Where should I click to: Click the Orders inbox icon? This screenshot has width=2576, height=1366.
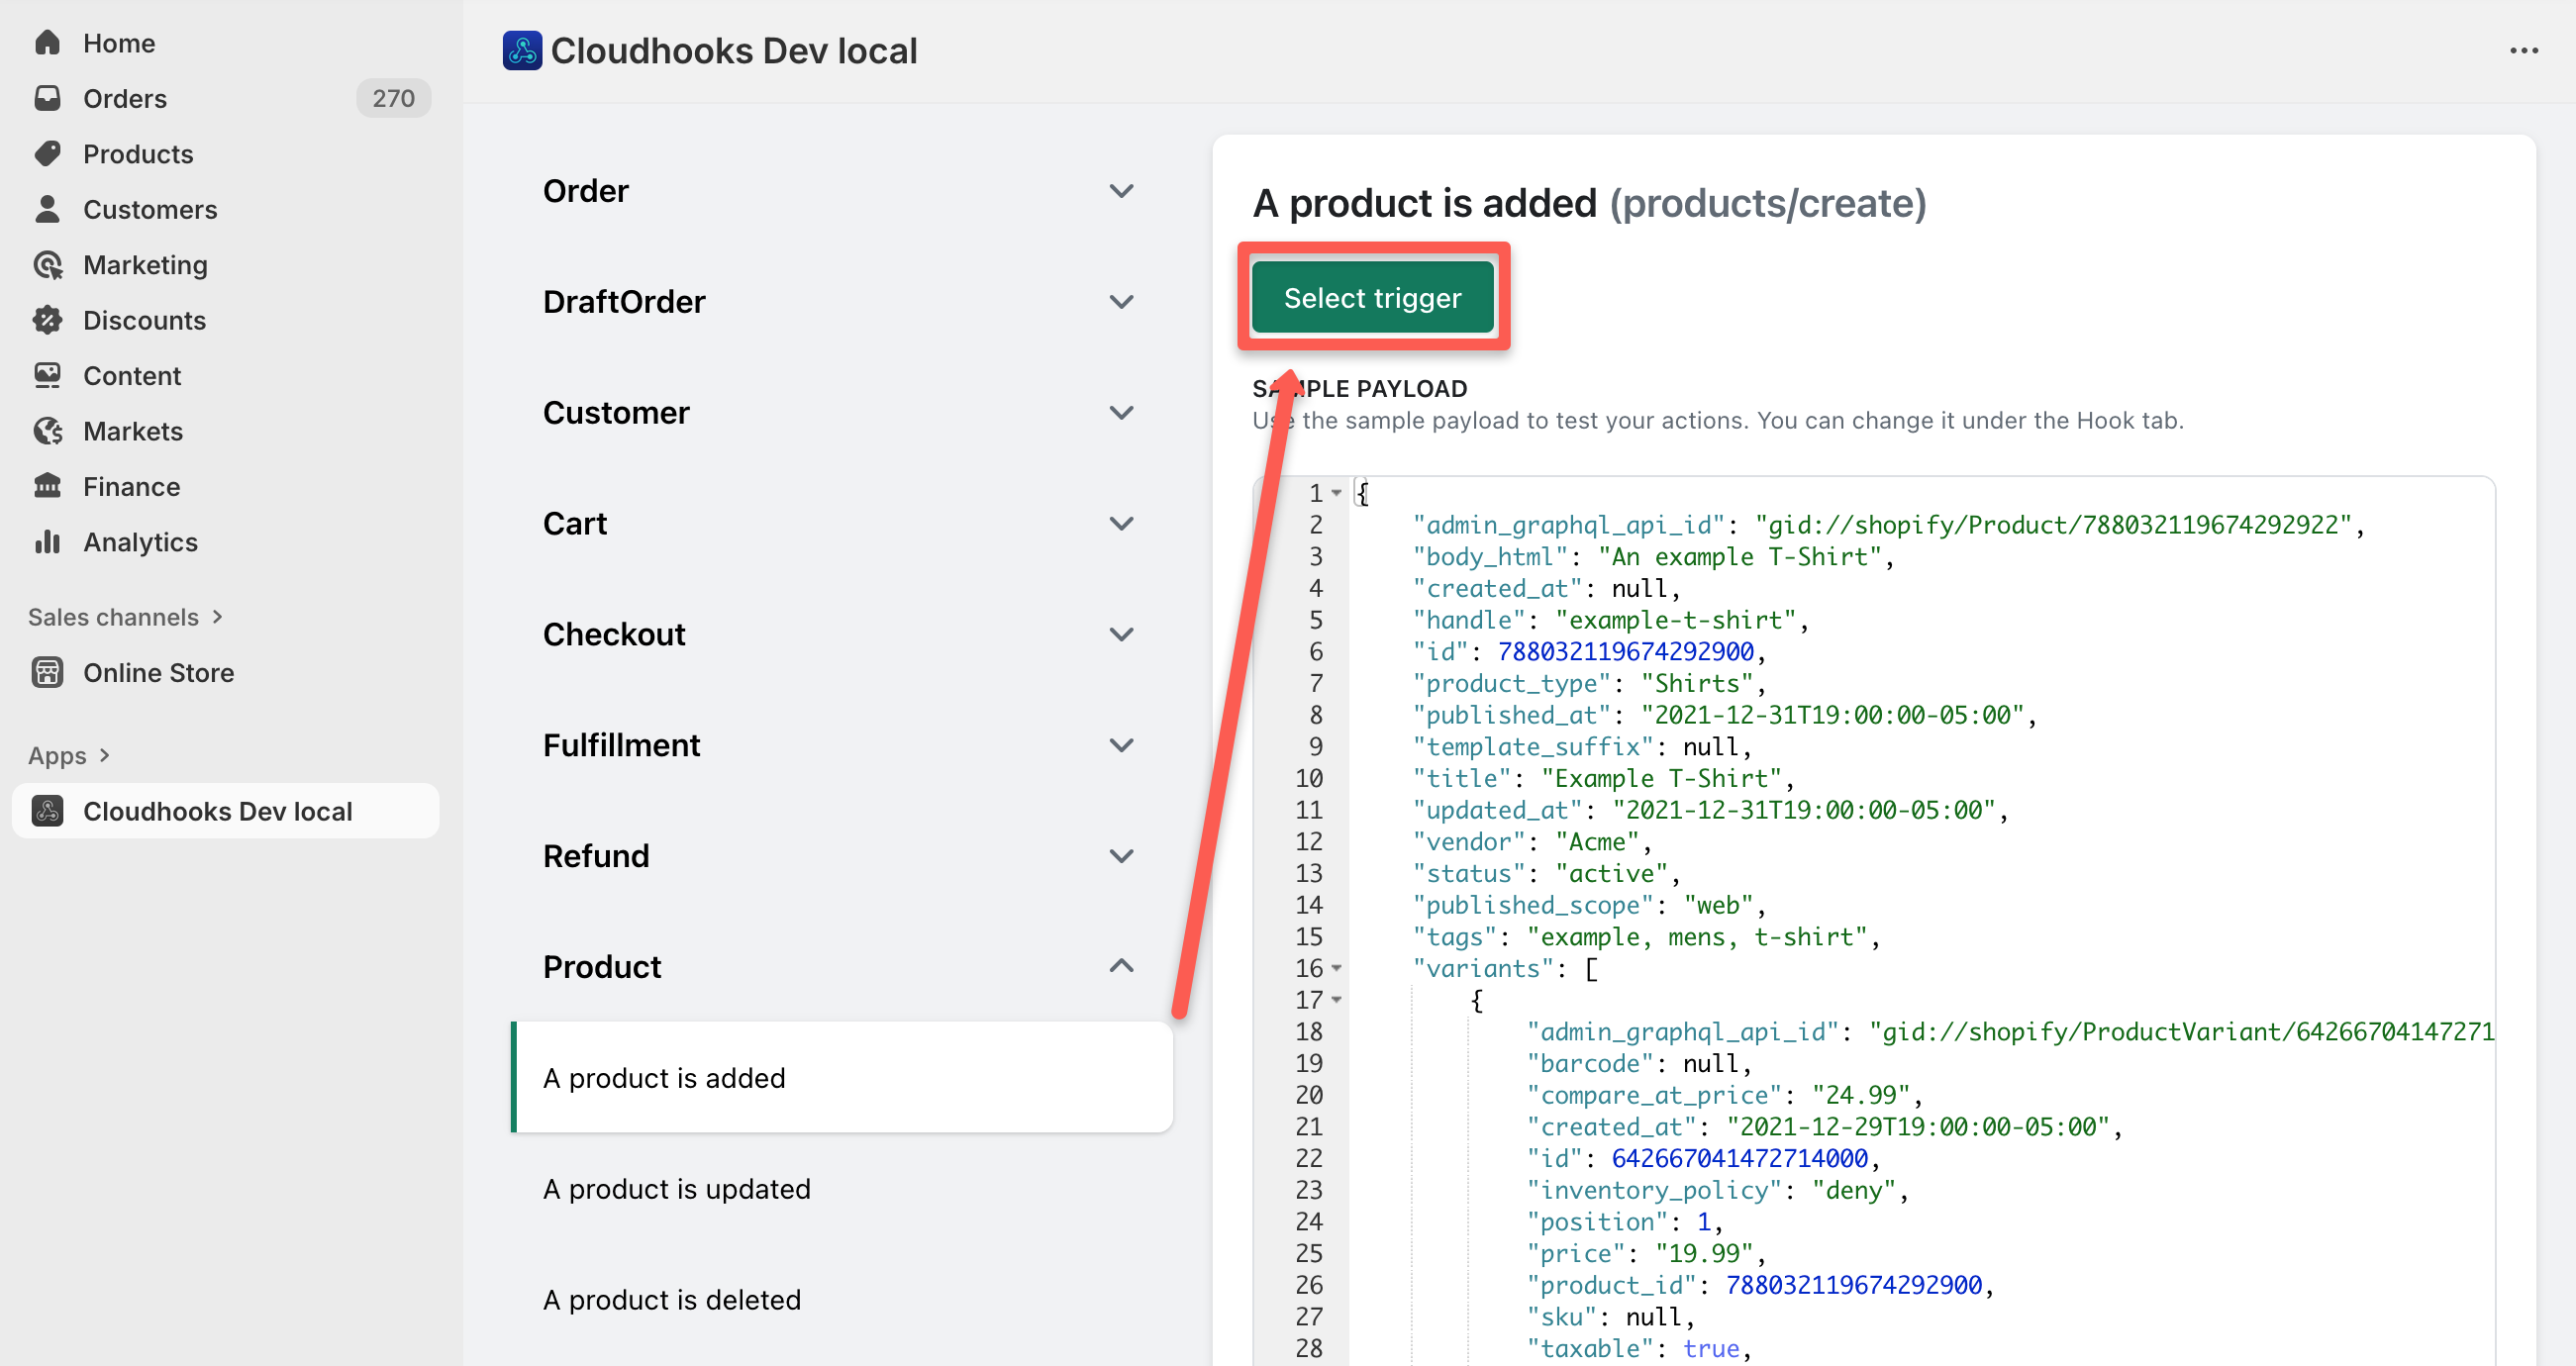pyautogui.click(x=47, y=98)
